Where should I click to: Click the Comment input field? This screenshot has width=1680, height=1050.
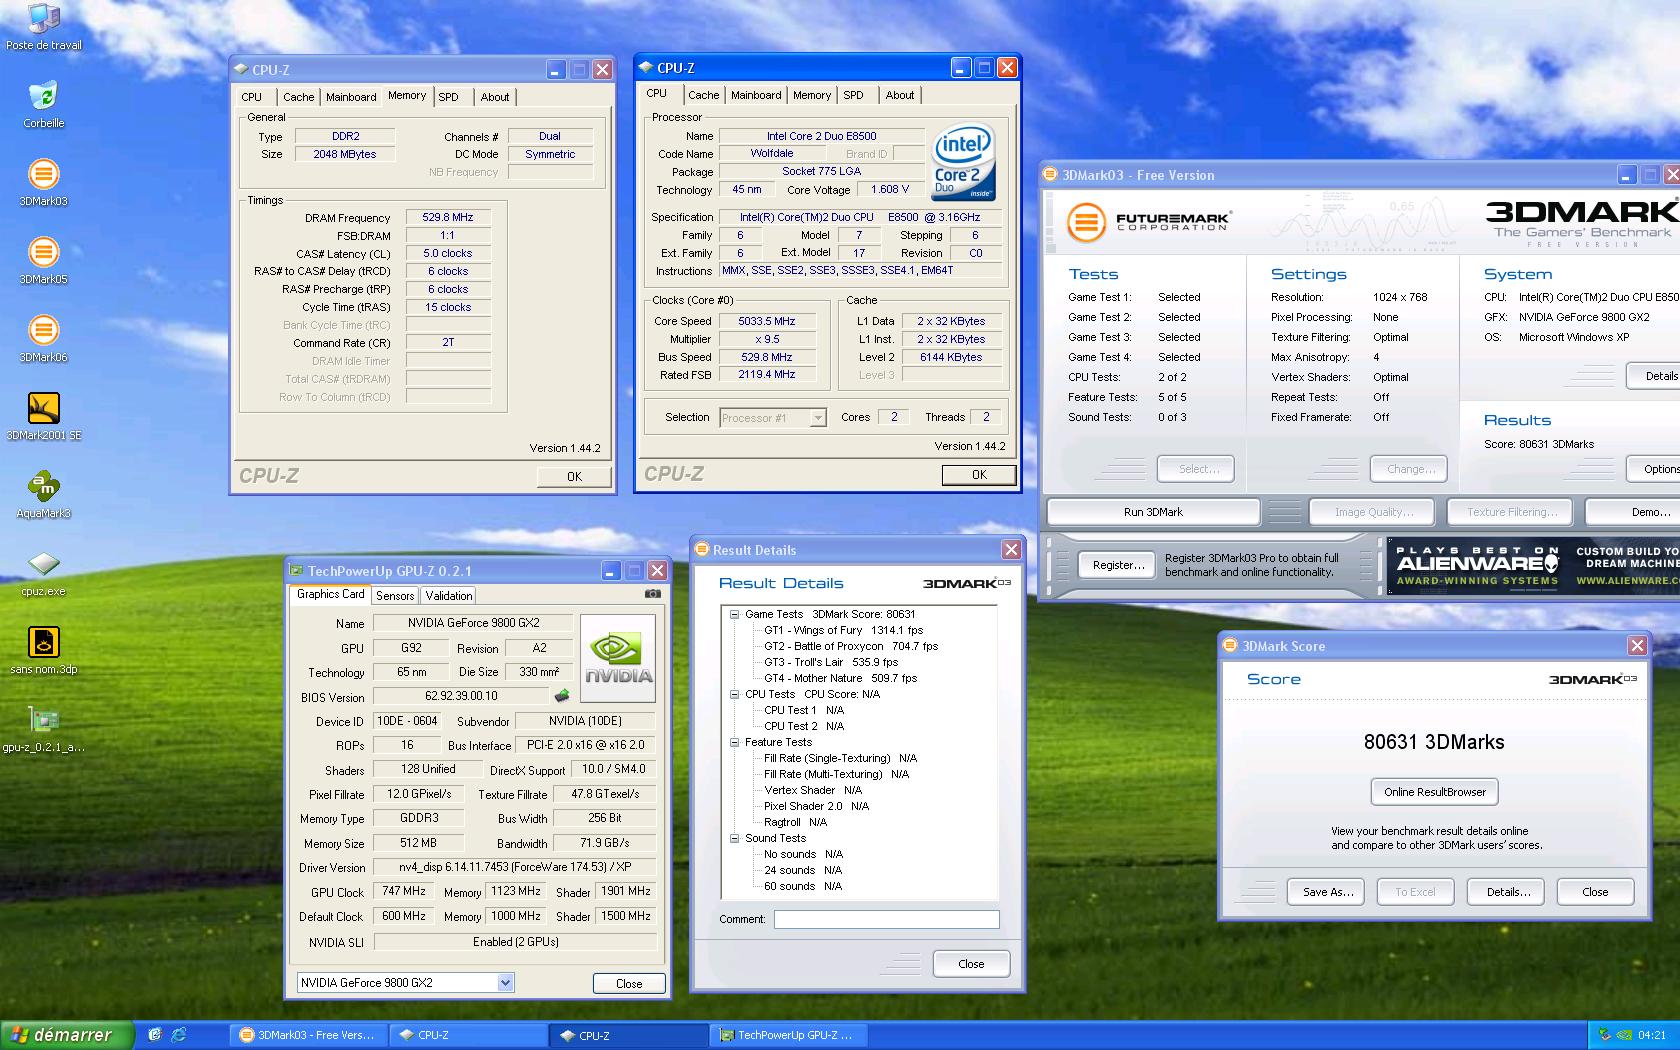(886, 919)
